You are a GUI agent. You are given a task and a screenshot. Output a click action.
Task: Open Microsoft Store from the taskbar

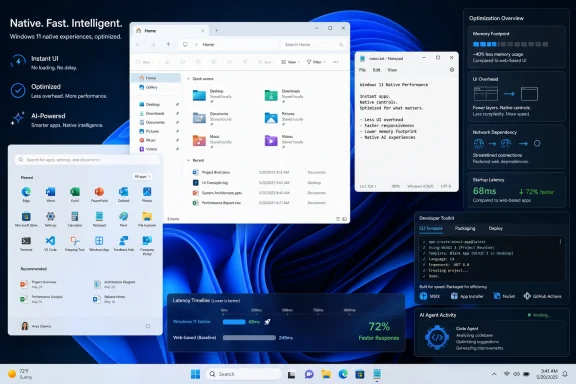tap(360, 374)
